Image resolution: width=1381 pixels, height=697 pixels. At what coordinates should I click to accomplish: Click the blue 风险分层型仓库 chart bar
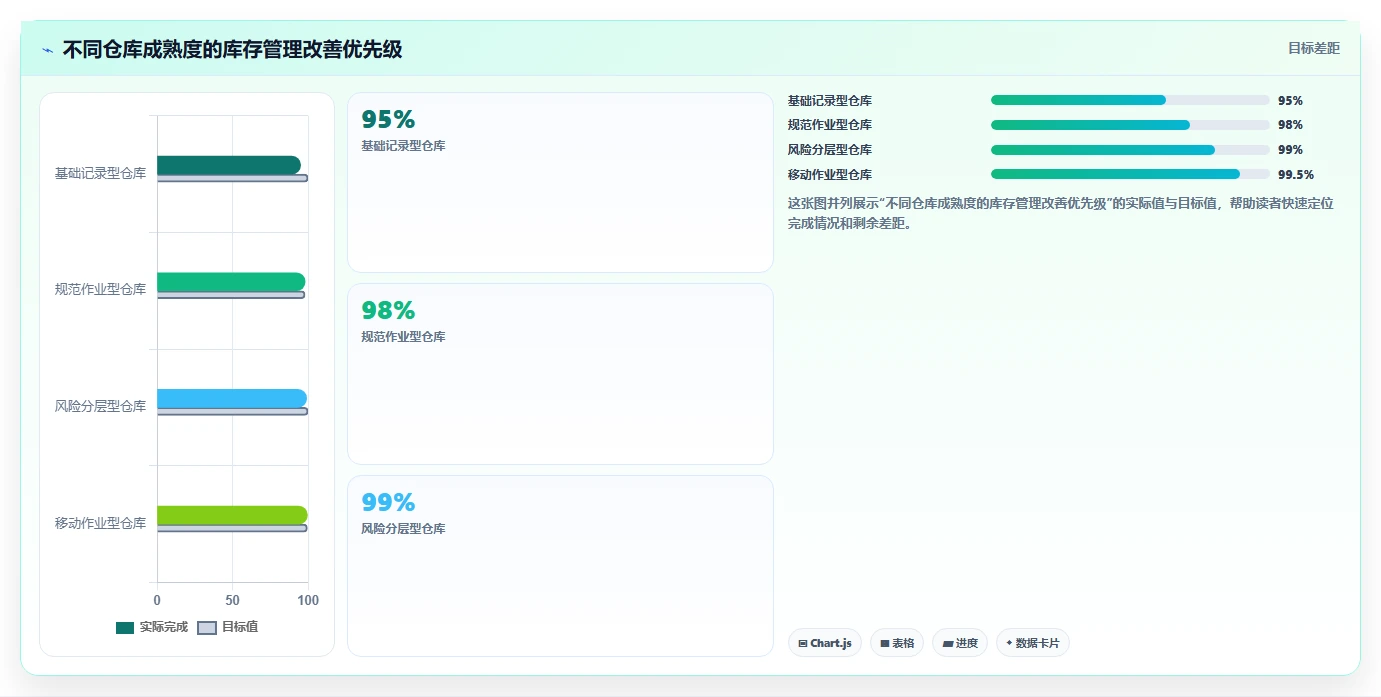point(232,399)
